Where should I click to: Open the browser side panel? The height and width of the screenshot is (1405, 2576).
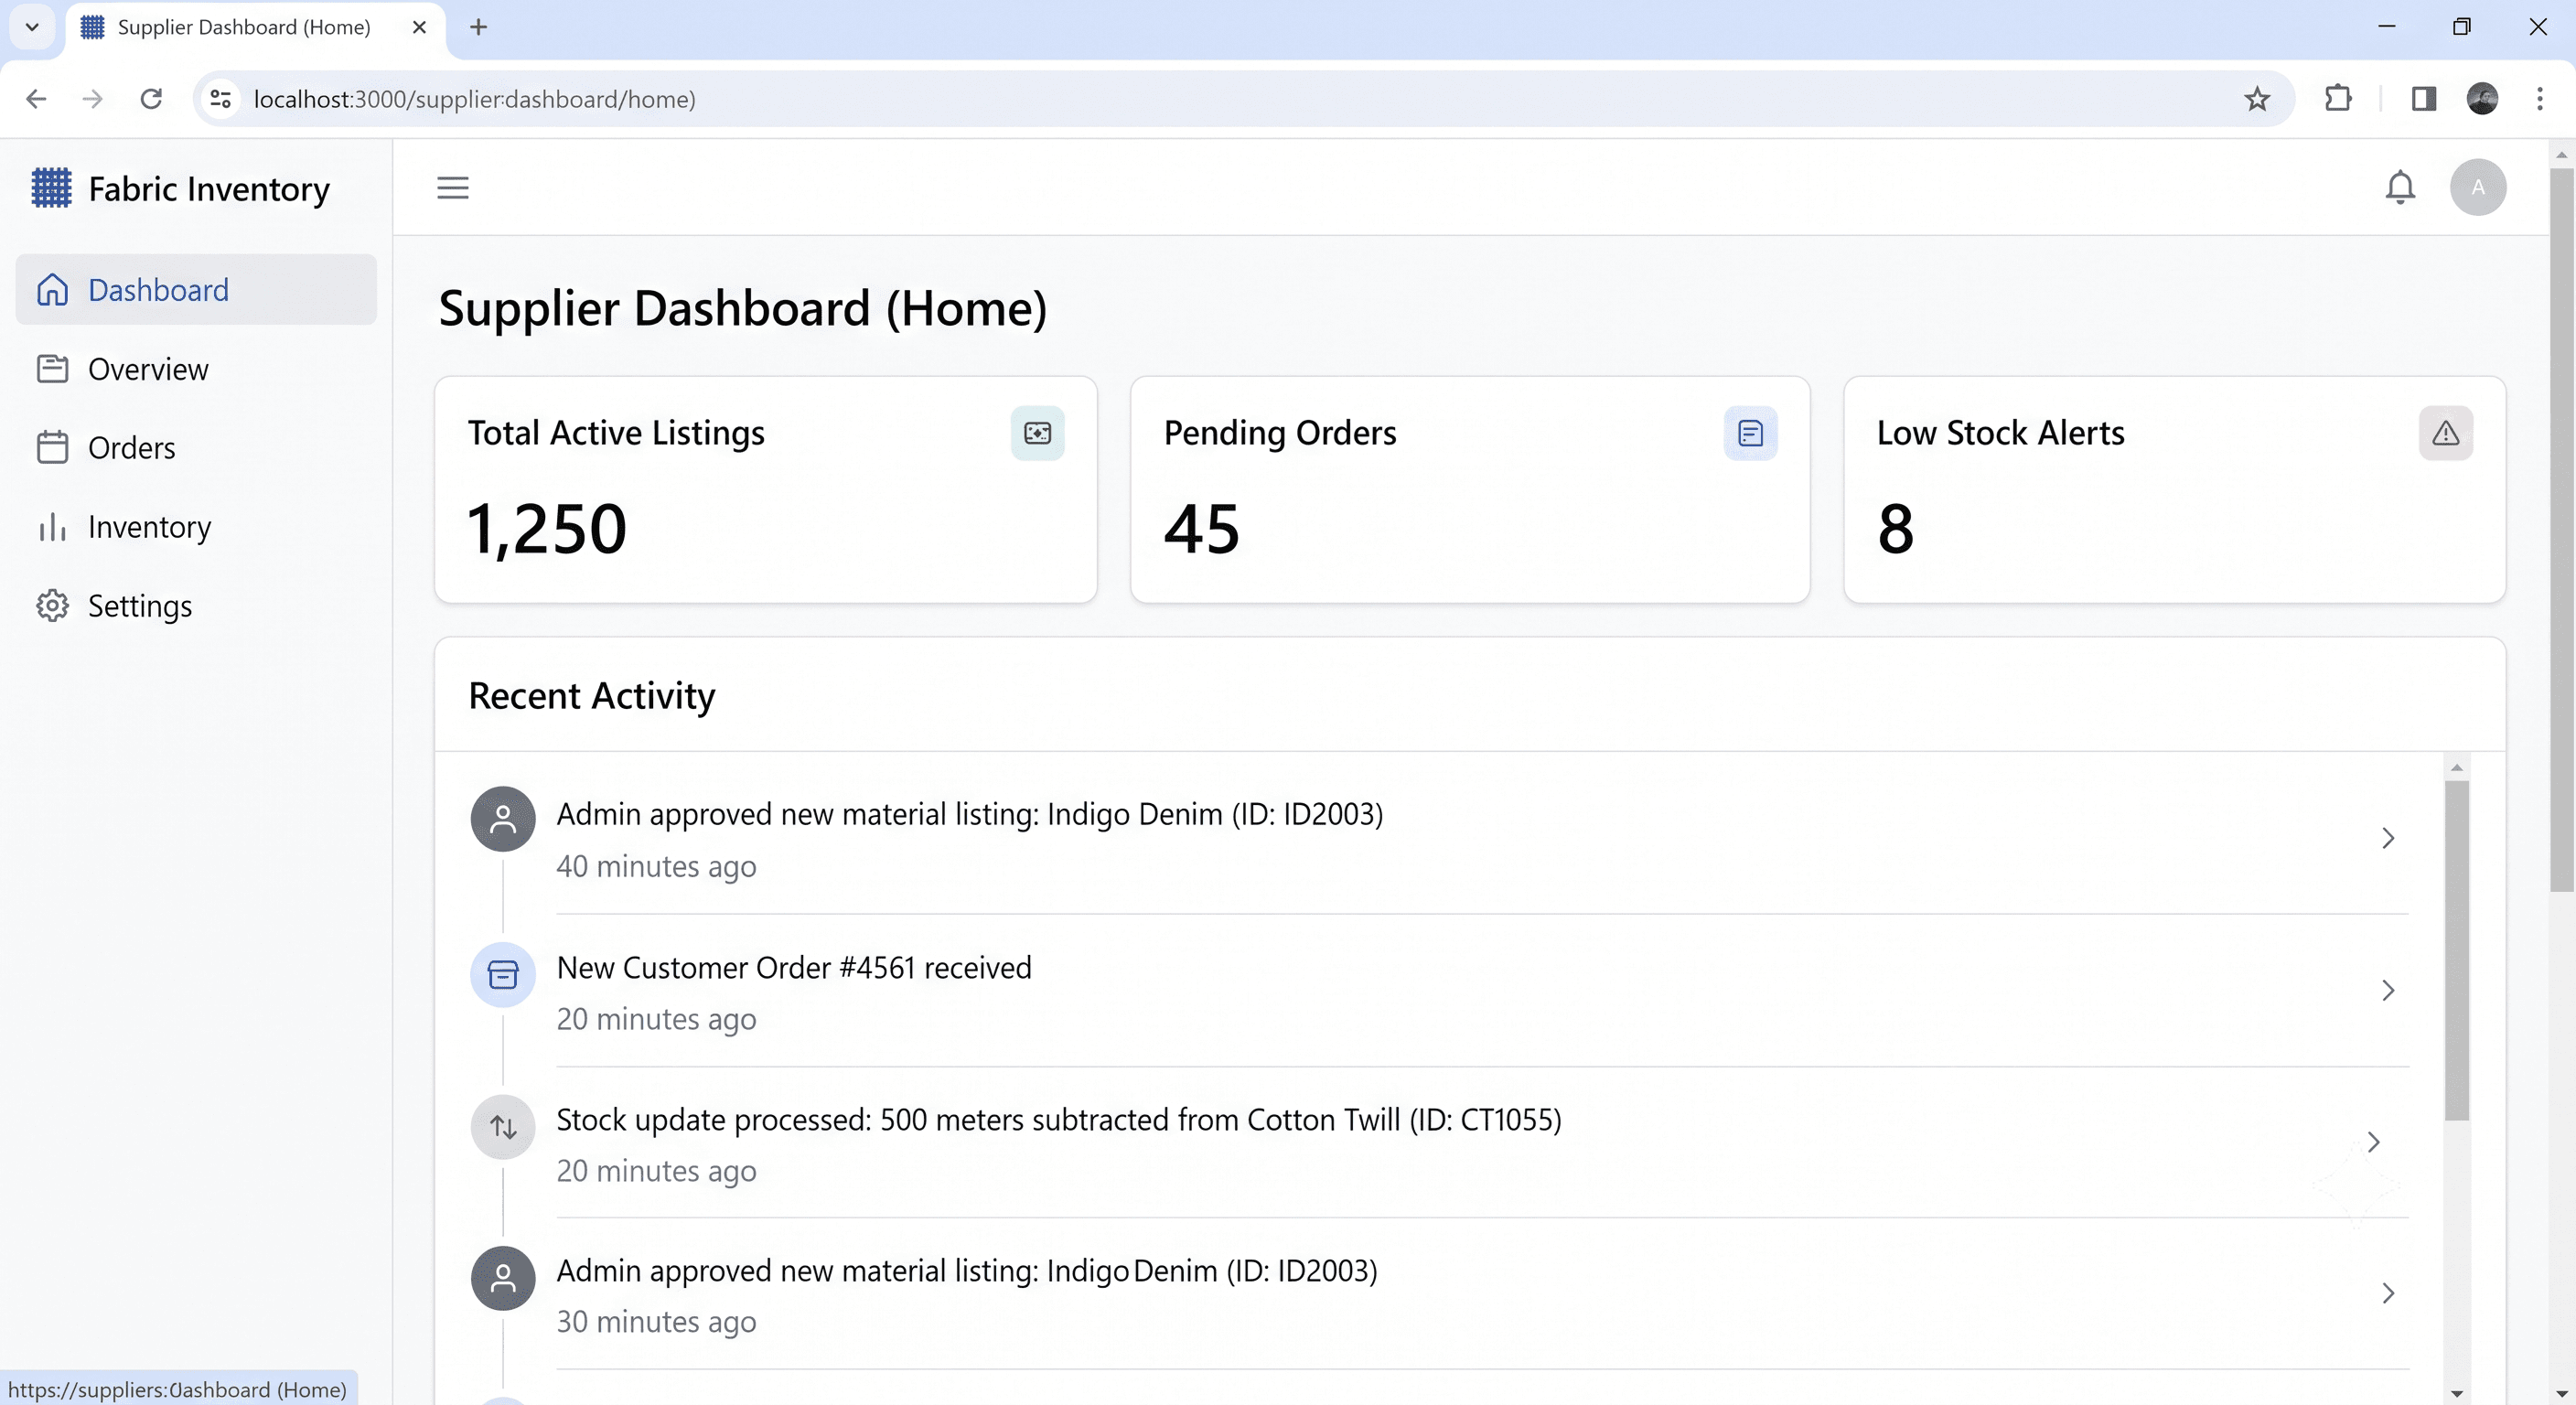click(2423, 99)
